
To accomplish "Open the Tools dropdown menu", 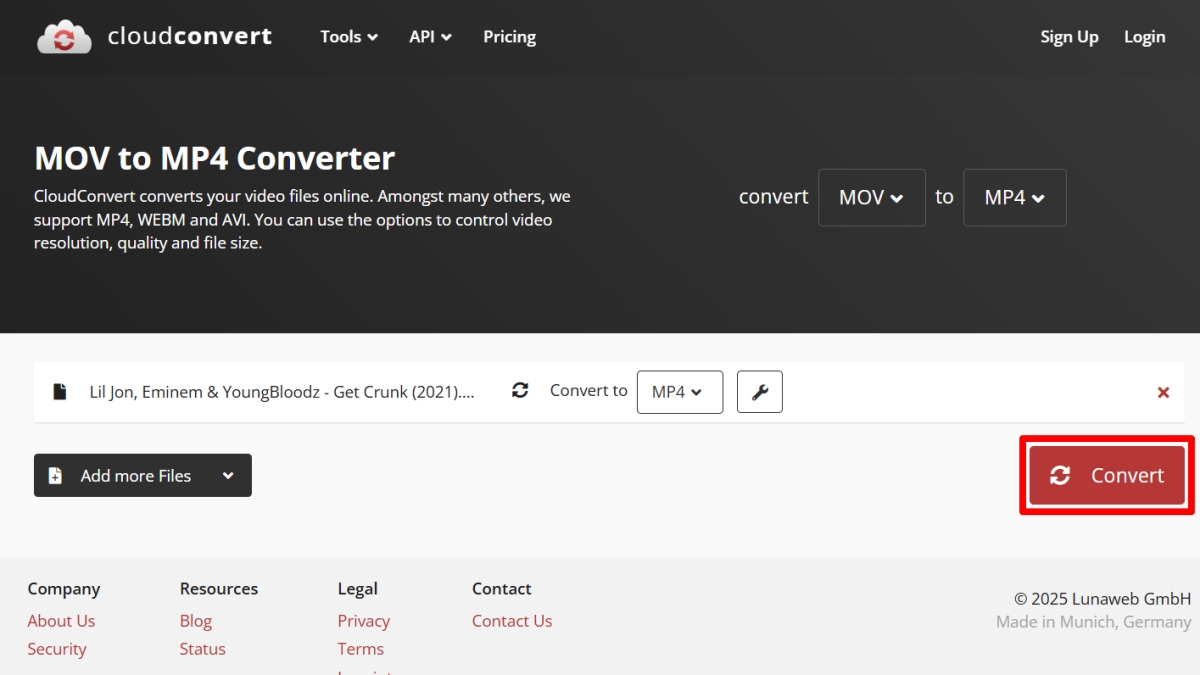I will click(349, 37).
